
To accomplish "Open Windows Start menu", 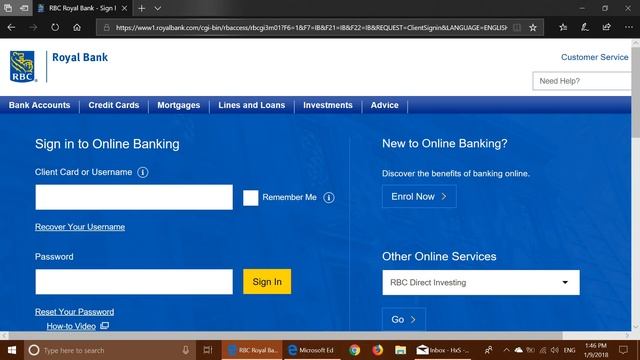I will click(12, 350).
